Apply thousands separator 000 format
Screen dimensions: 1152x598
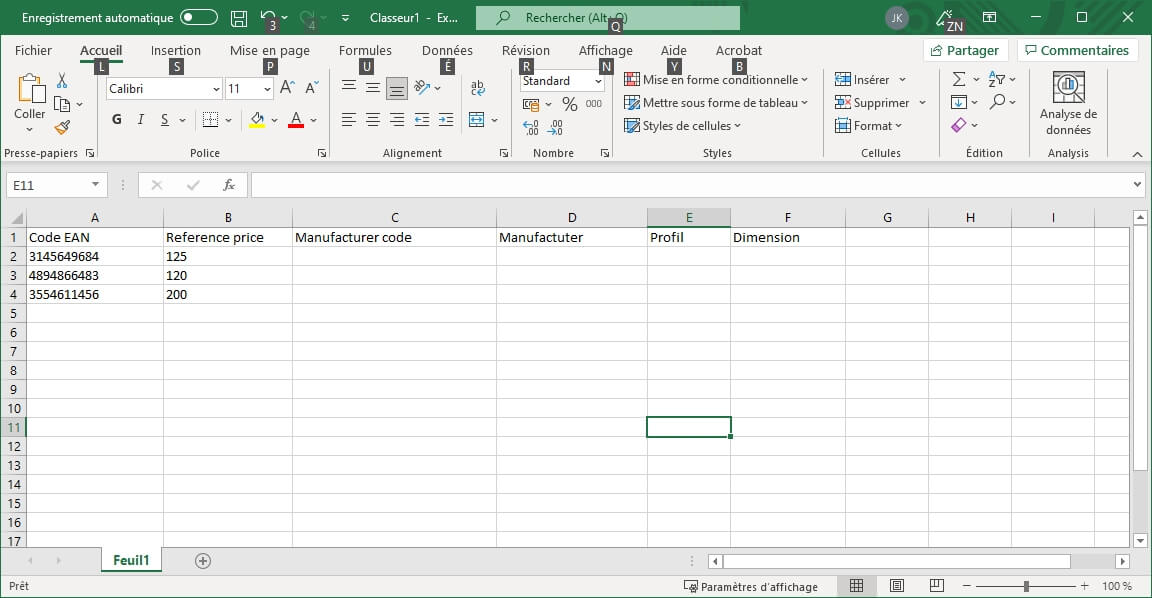pos(594,104)
